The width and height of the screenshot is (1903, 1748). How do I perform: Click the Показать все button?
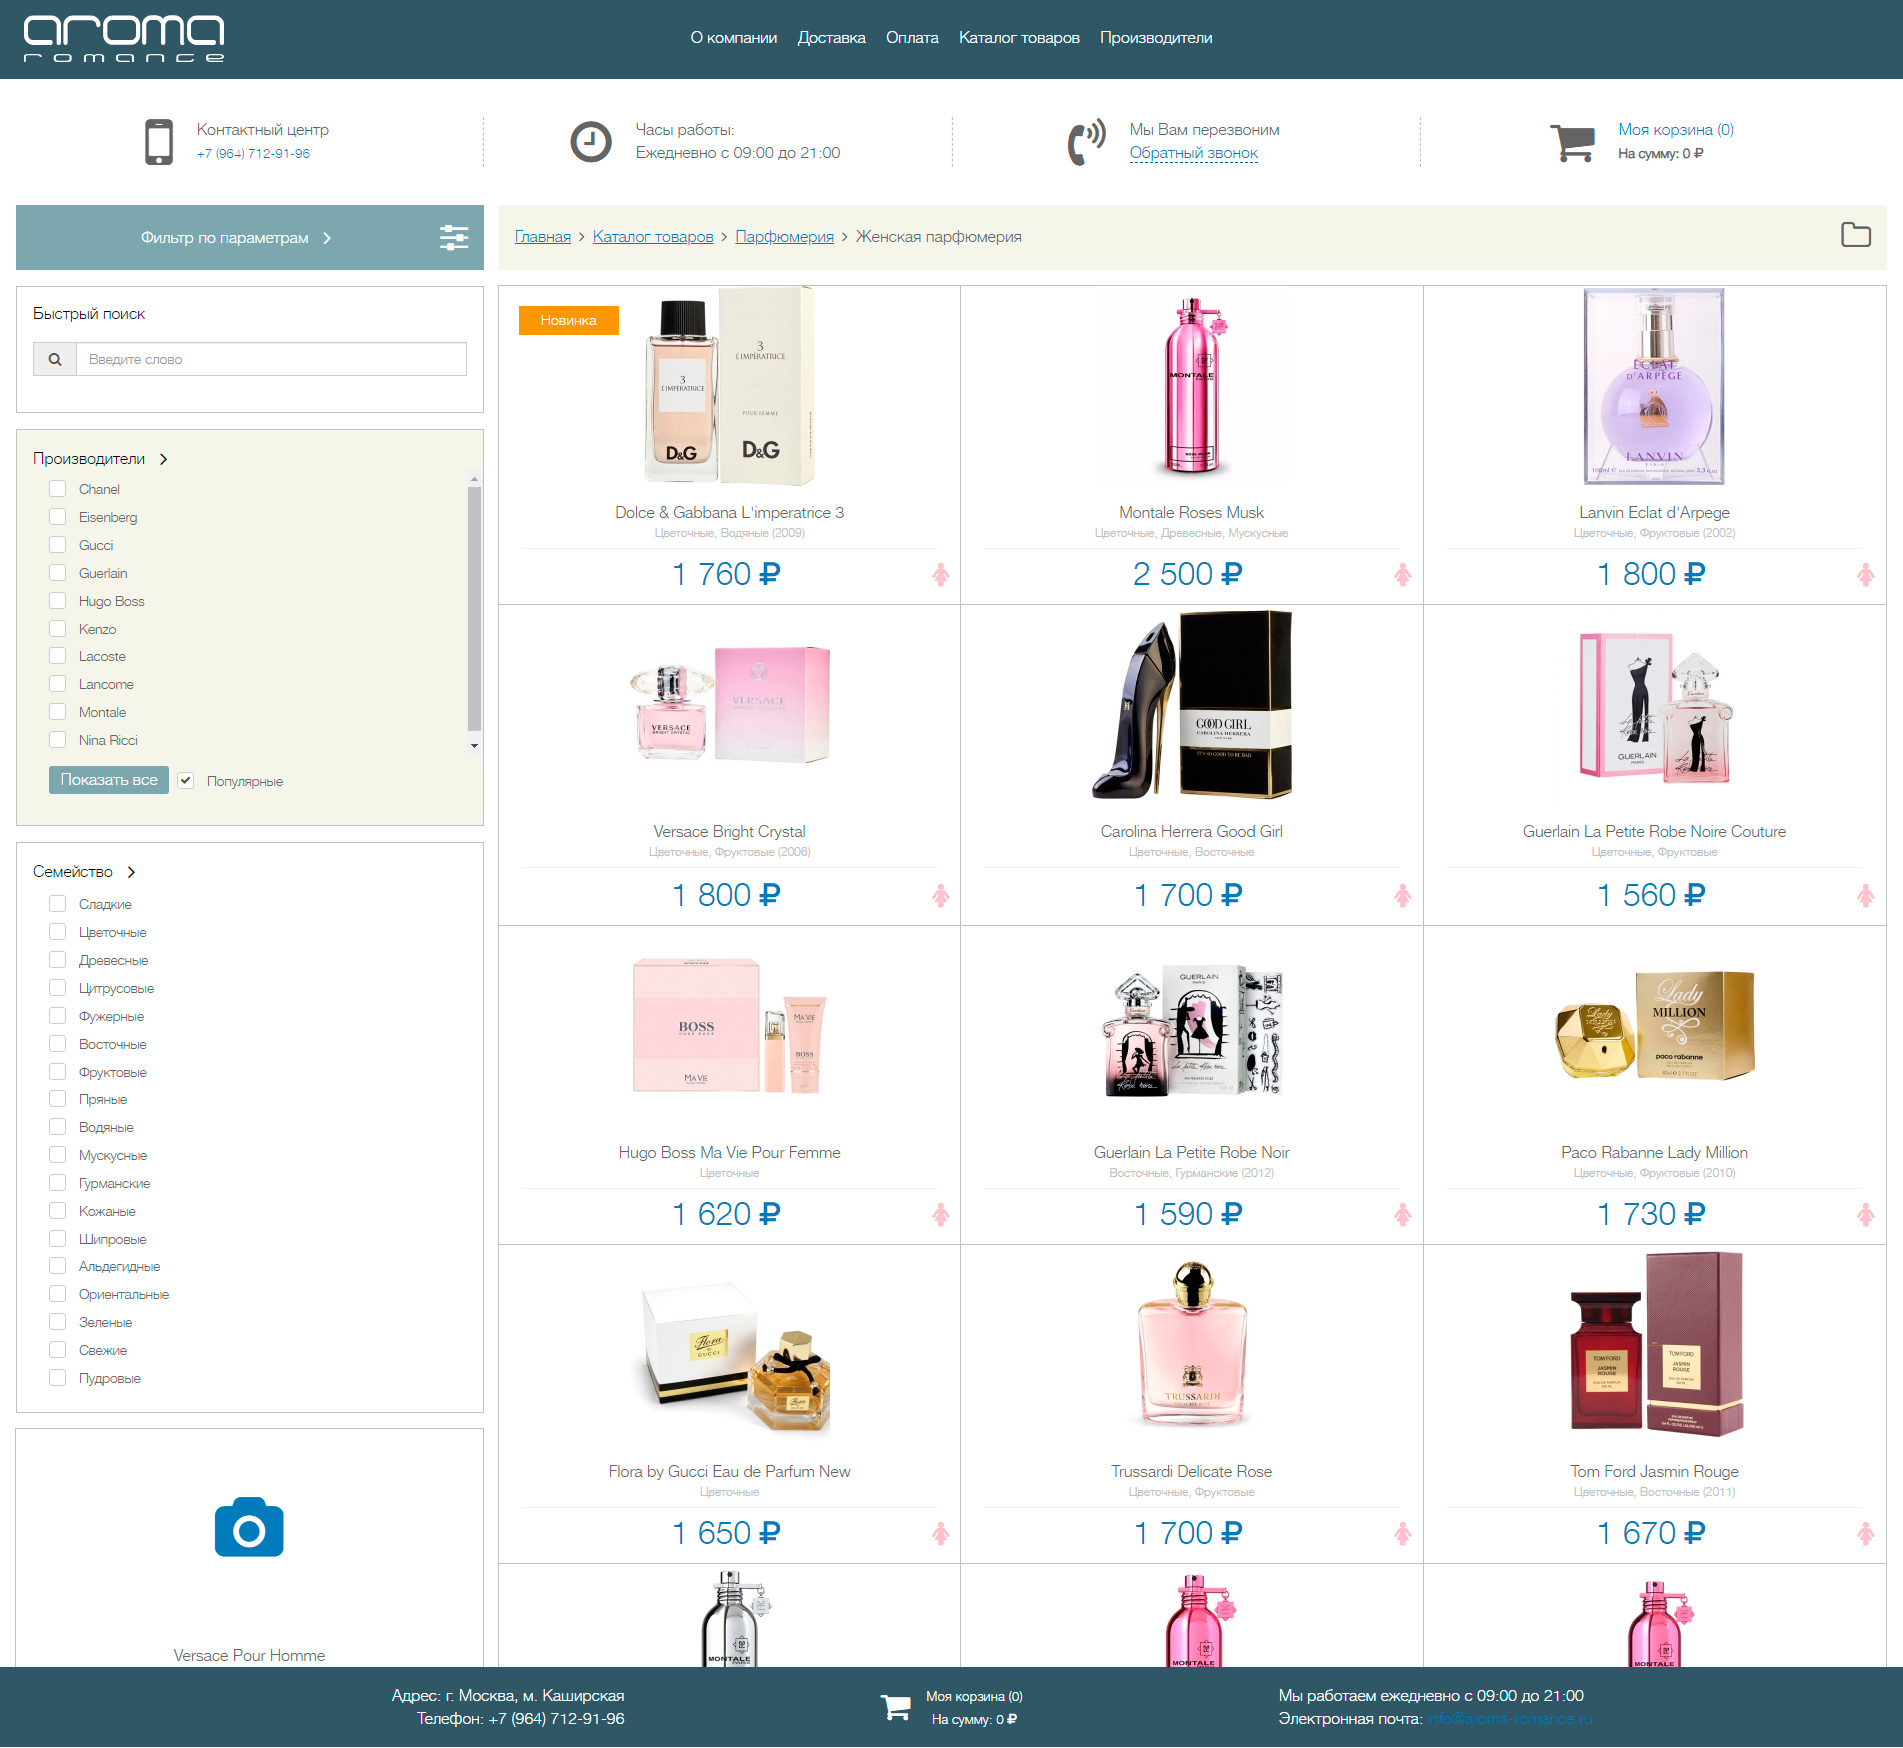(x=109, y=780)
